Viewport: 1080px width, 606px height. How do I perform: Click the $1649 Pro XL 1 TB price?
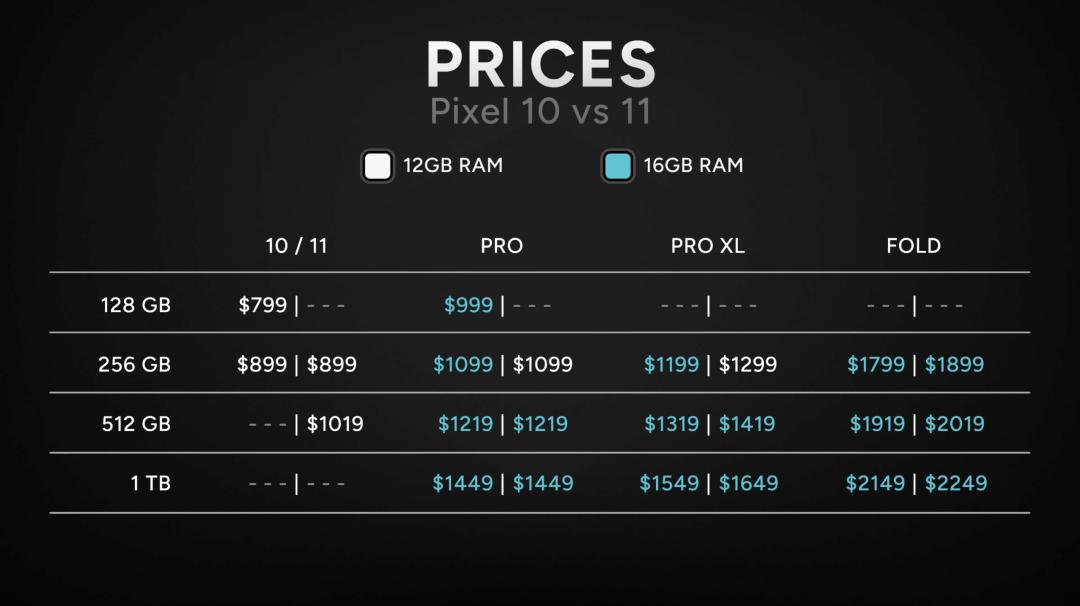[749, 483]
